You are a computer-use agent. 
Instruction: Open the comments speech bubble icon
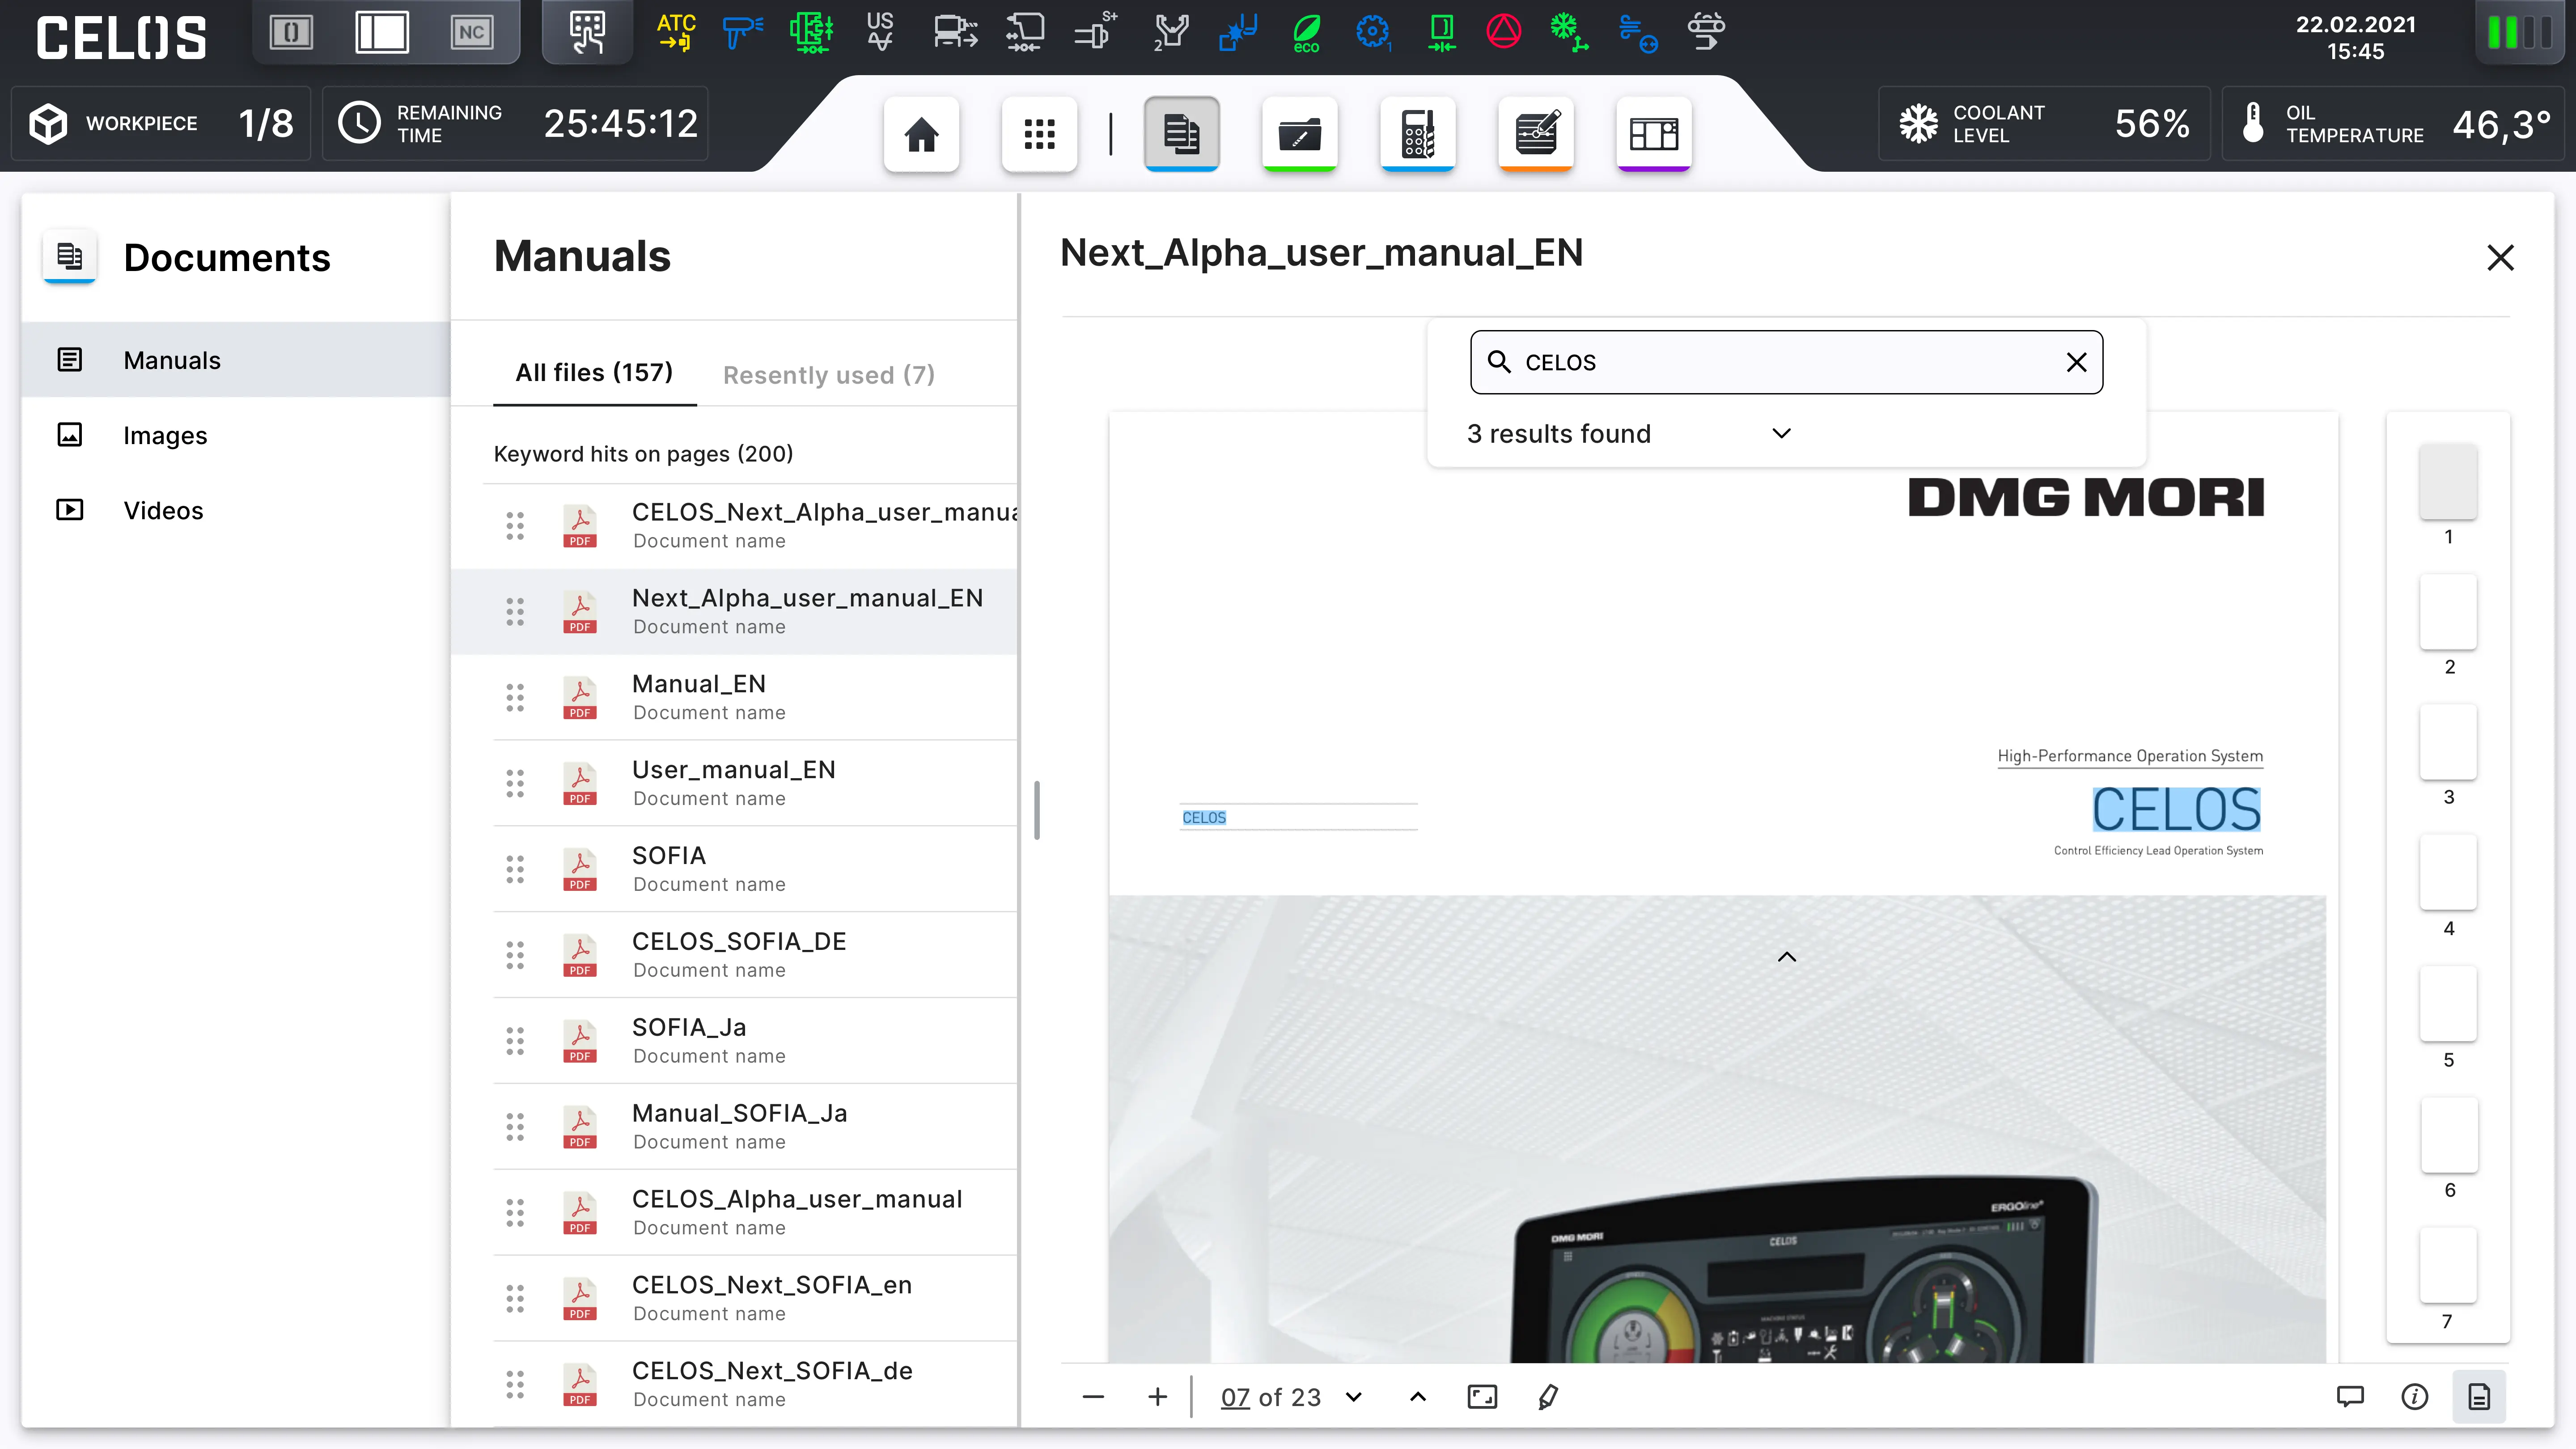(2350, 1397)
